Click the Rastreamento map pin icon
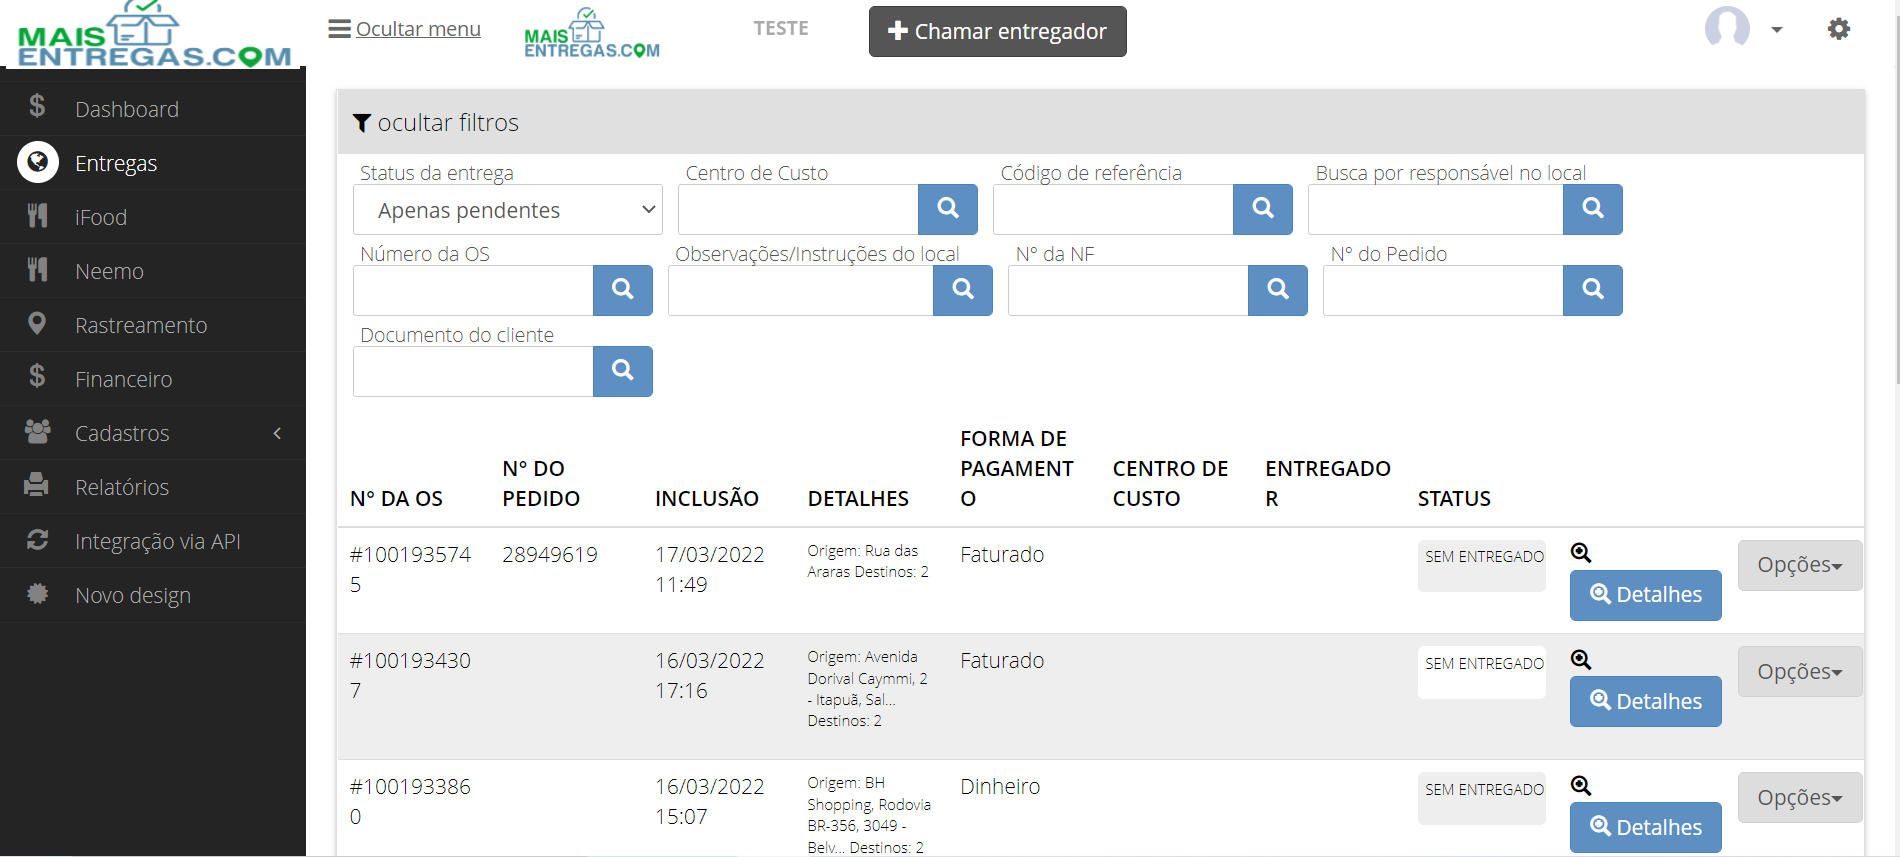This screenshot has width=1900, height=857. 37,324
